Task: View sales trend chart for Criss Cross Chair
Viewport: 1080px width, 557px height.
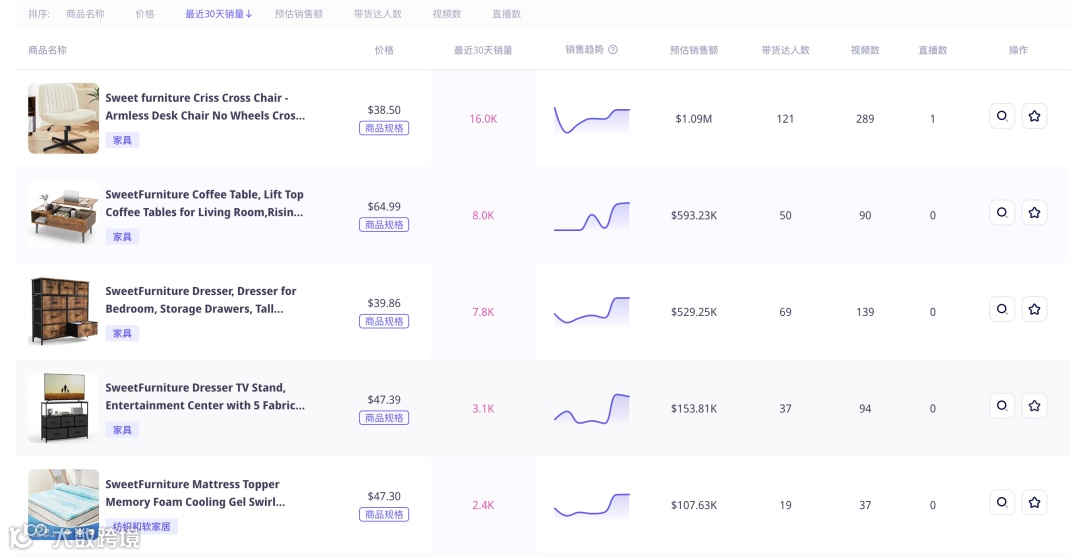Action: (592, 120)
